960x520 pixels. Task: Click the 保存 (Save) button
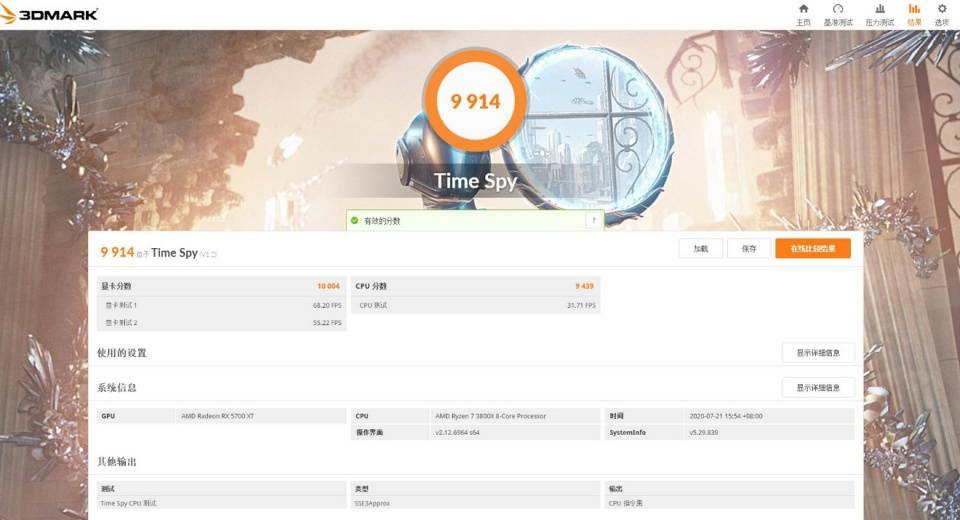(x=749, y=249)
